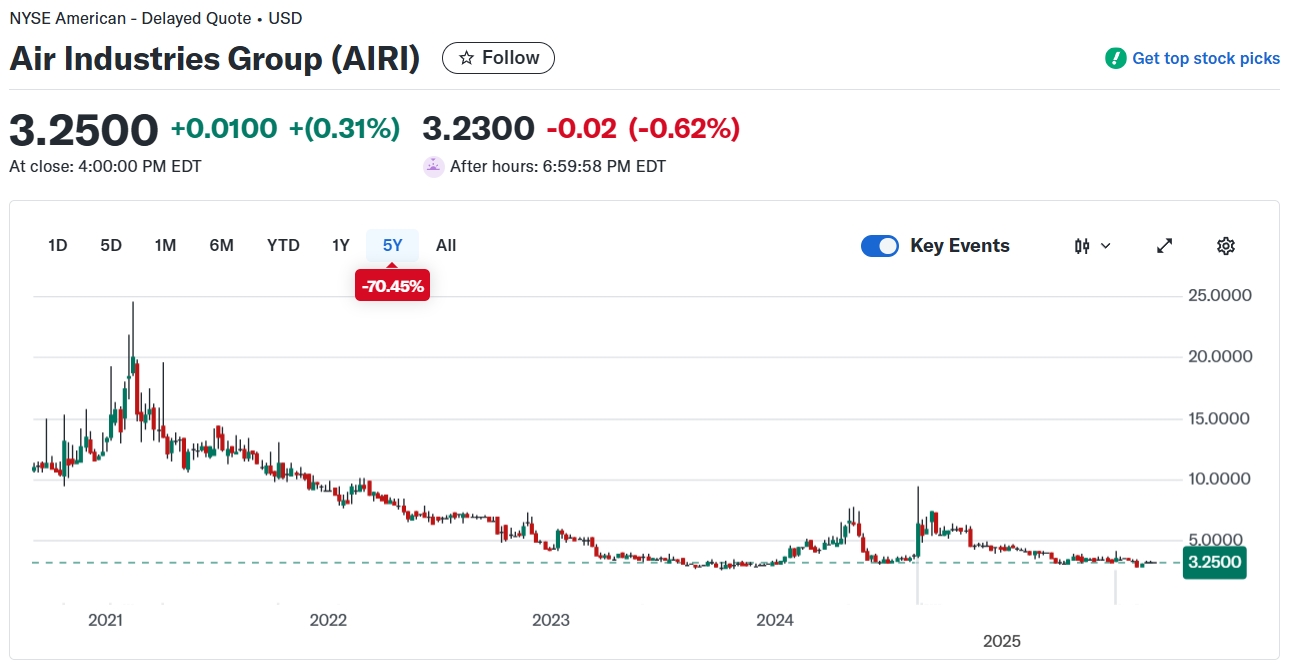Select the 1D time range
Viewport: 1289px width, 668px height.
click(x=58, y=245)
